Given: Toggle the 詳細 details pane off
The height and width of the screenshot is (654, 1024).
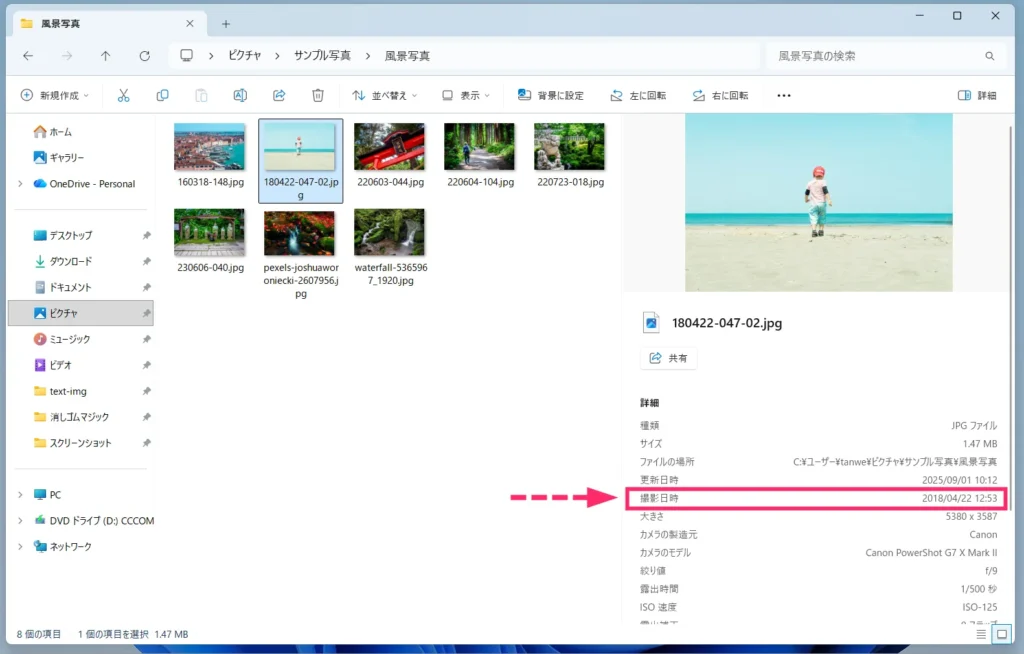Looking at the screenshot, I should (x=977, y=95).
